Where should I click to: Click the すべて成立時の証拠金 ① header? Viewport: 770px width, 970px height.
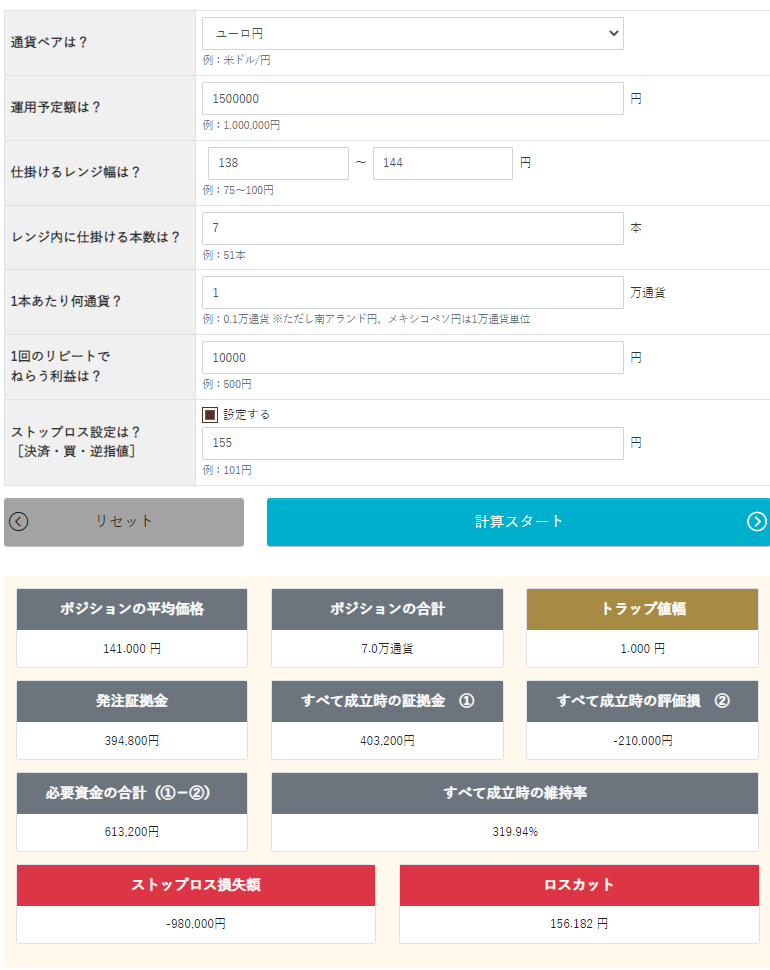pos(387,701)
